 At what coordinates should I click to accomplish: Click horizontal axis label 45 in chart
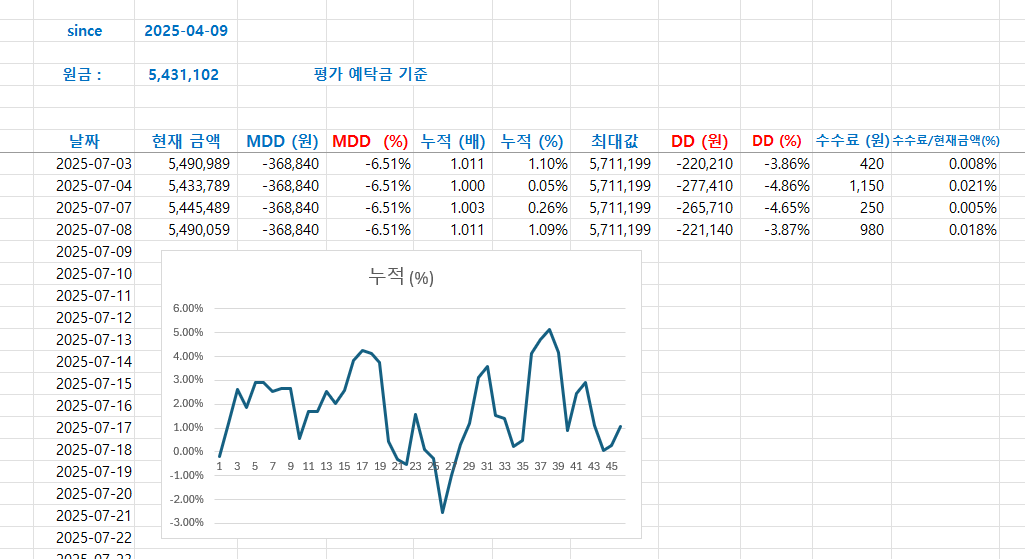coord(611,466)
